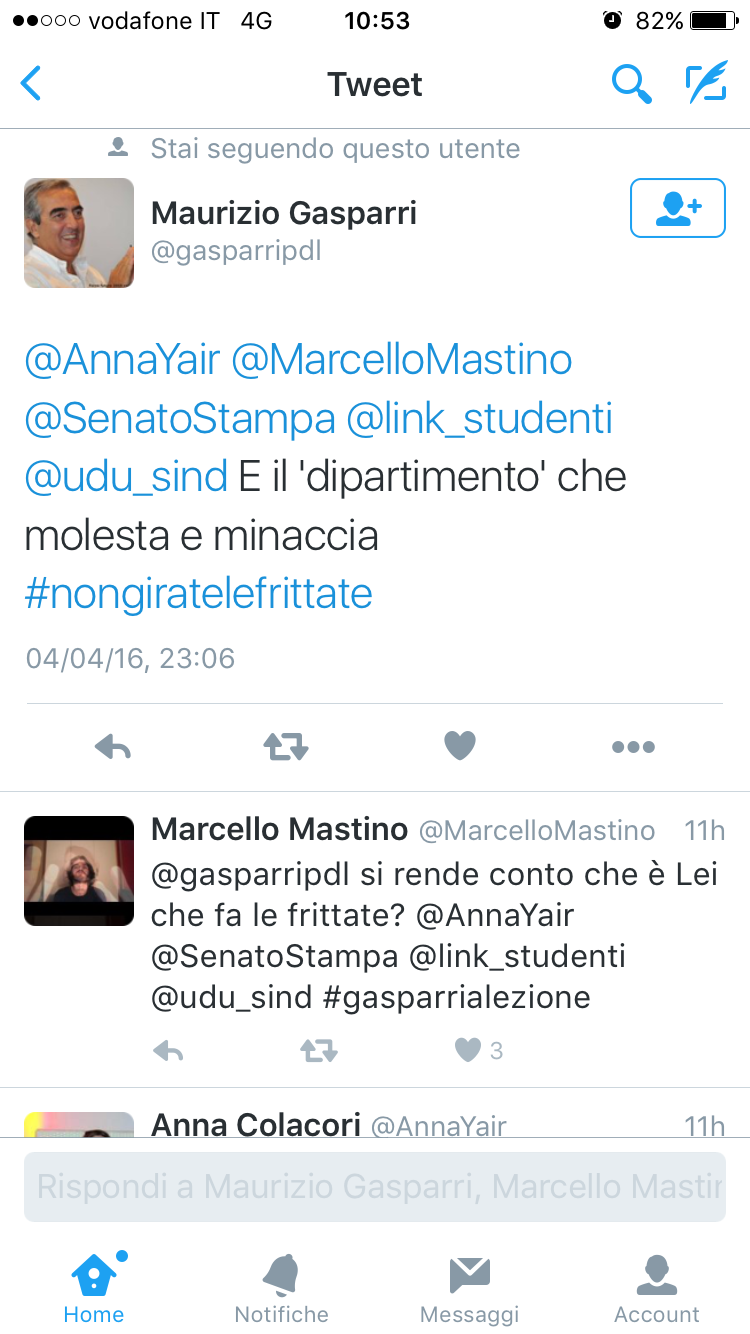This screenshot has width=750, height=1334.
Task: Open the Notifiche tab
Action: (281, 1288)
